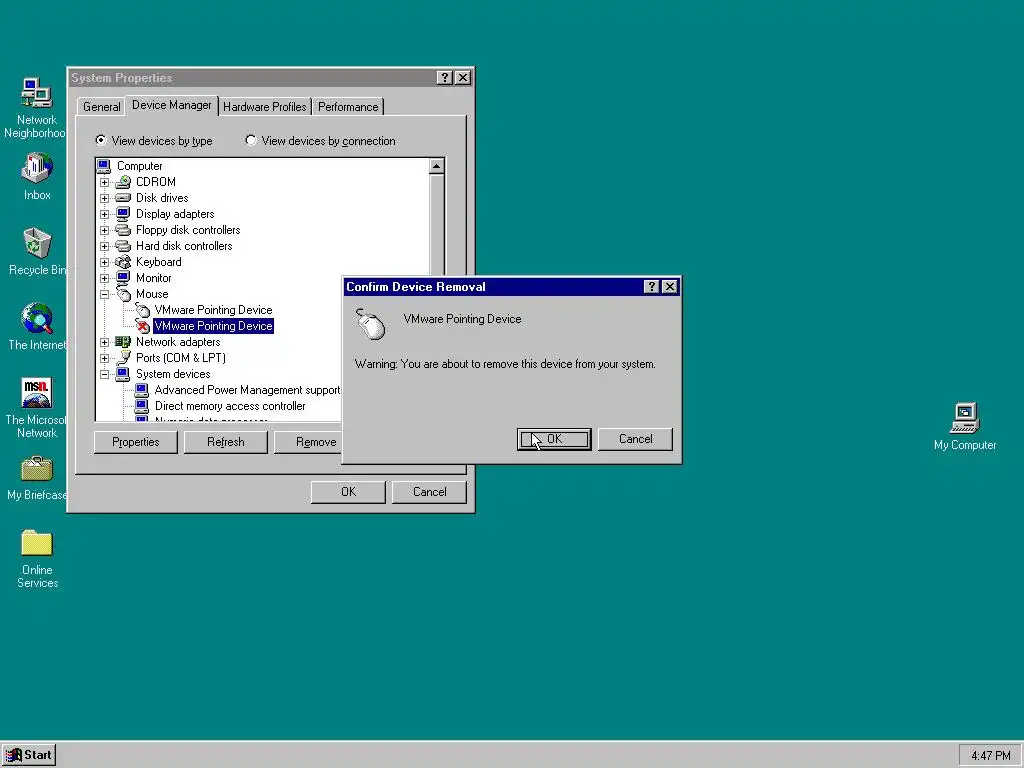This screenshot has width=1024, height=768.
Task: Expand the Display adapters tree node
Action: click(104, 214)
